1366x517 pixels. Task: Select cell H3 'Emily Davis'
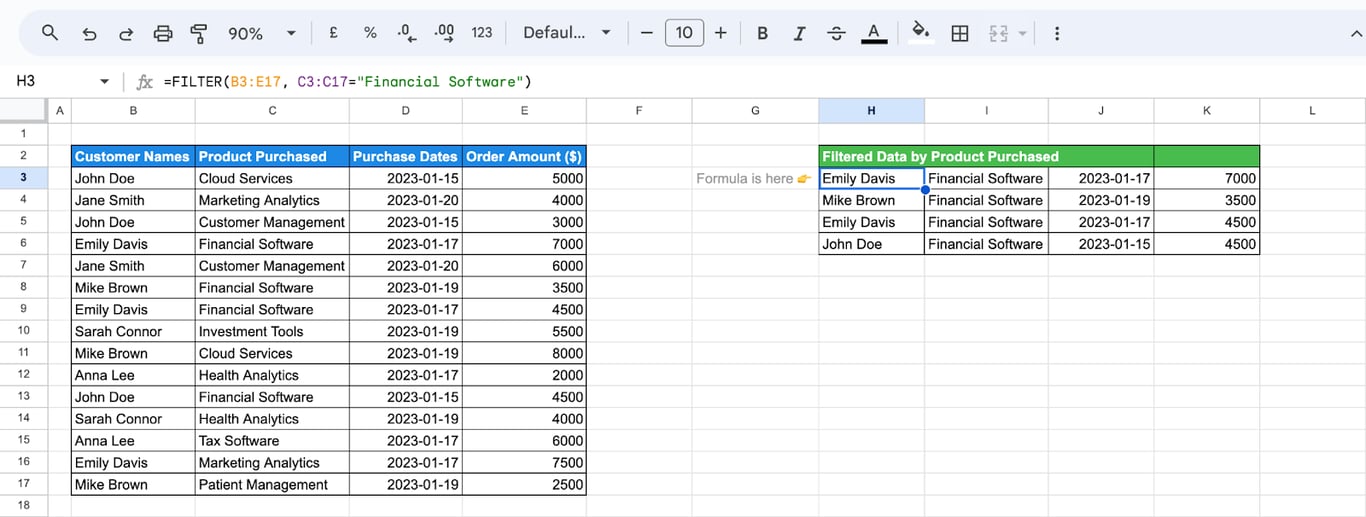[871, 178]
